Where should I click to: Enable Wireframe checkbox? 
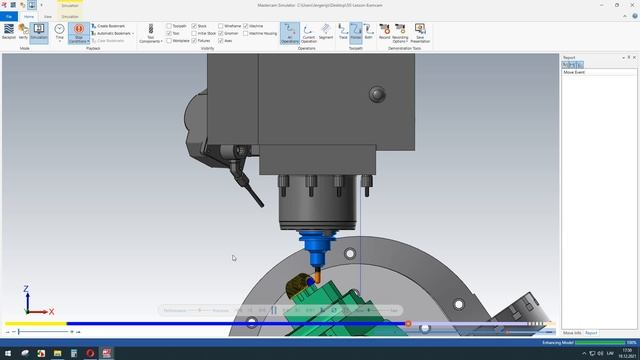(x=220, y=26)
